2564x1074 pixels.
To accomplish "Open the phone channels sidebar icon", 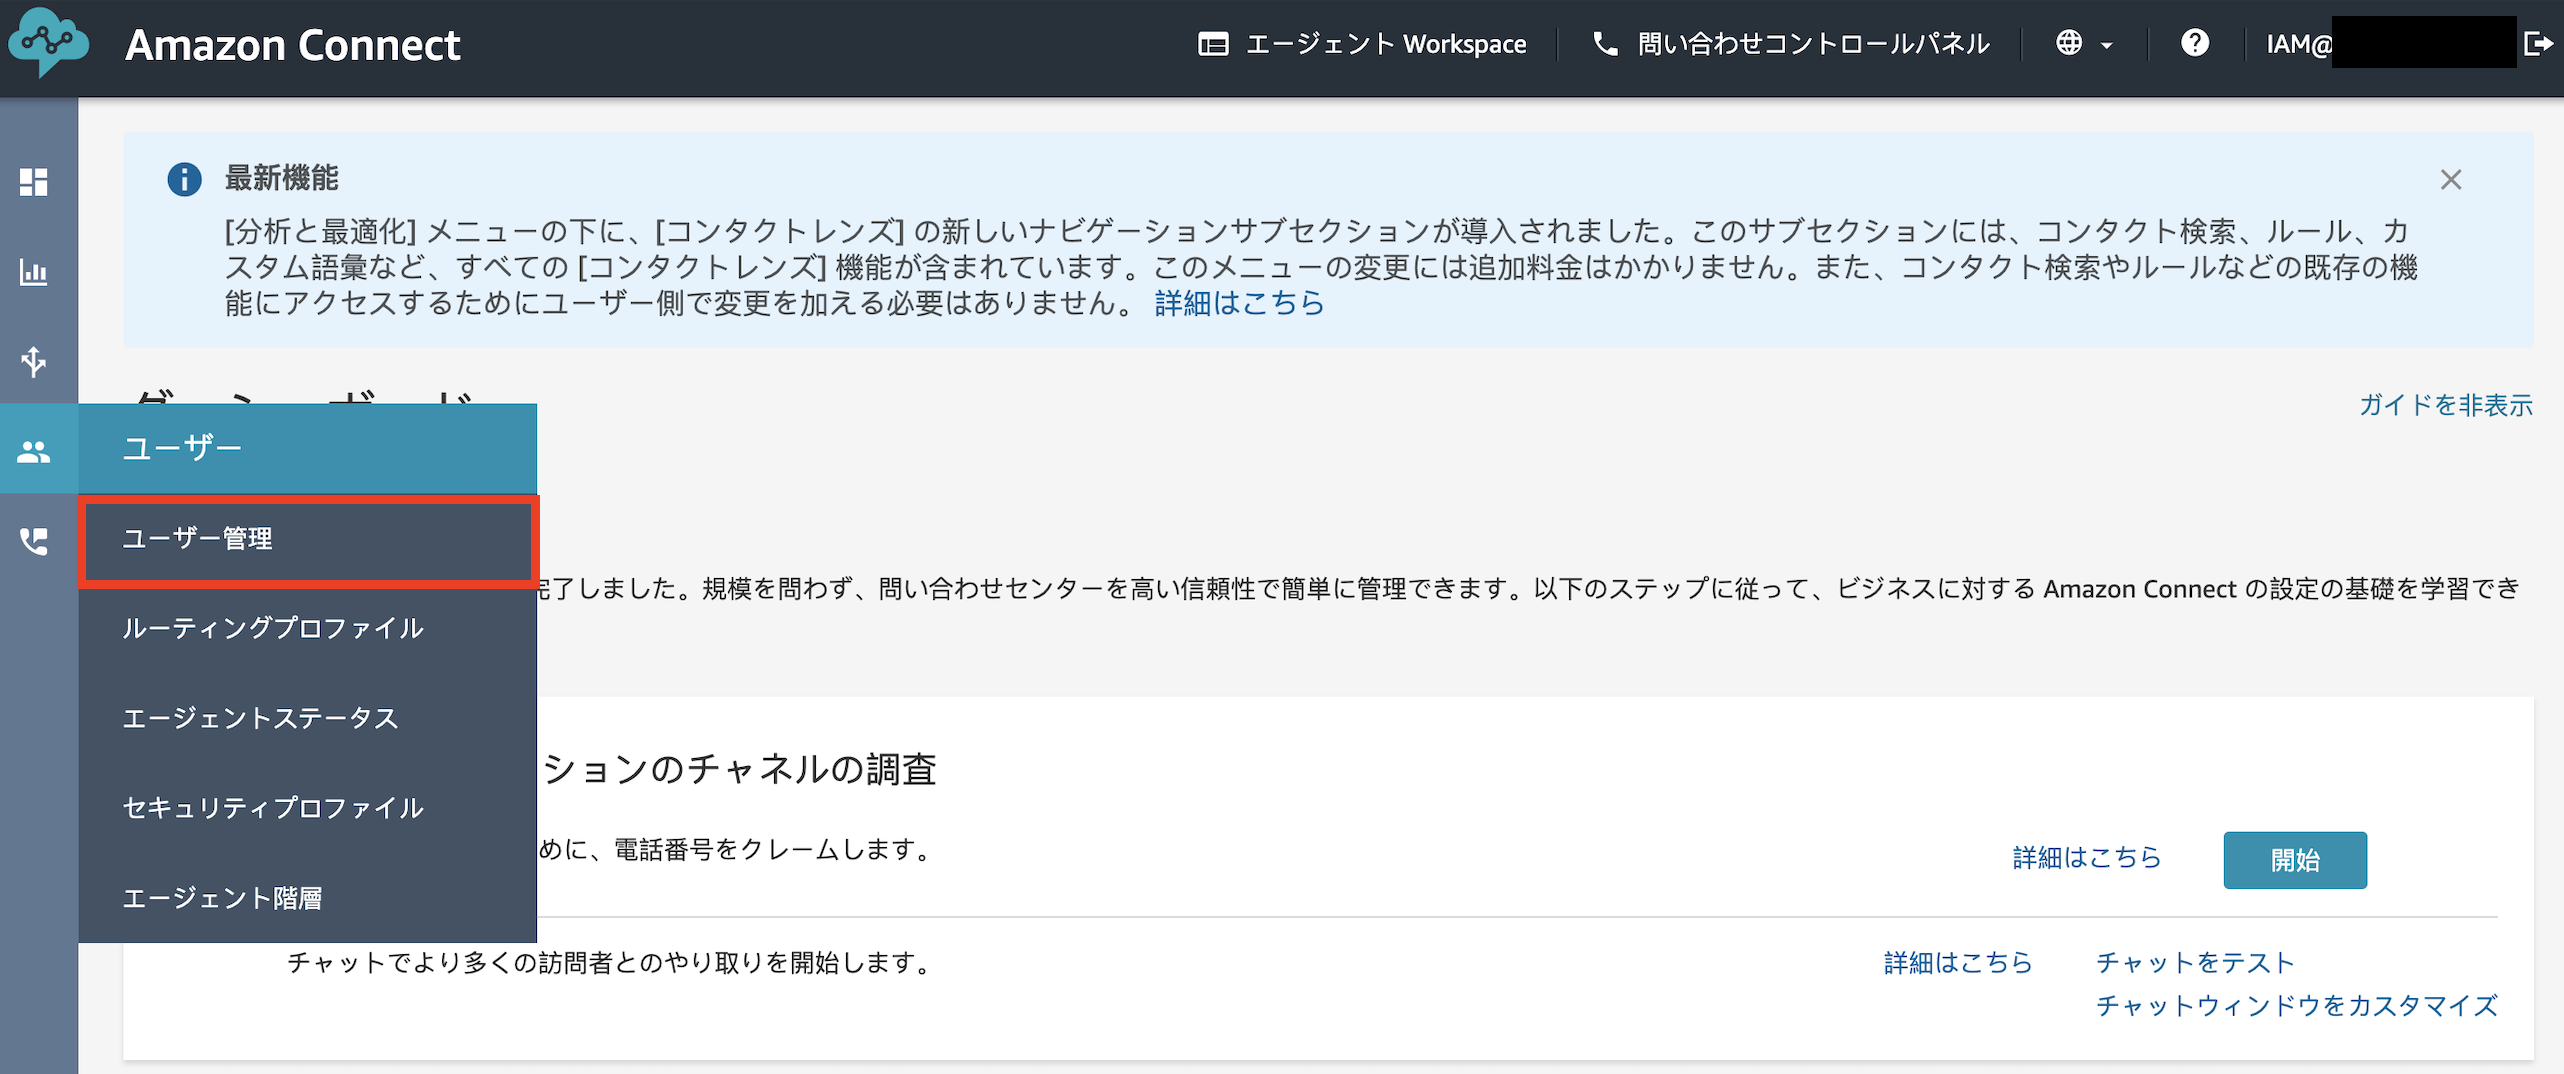I will [34, 541].
